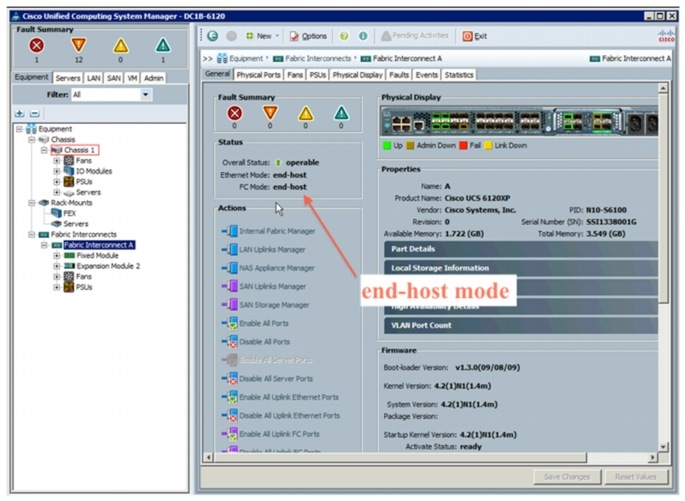685x501 pixels.
Task: Click the Exit button in toolbar
Action: coord(475,36)
